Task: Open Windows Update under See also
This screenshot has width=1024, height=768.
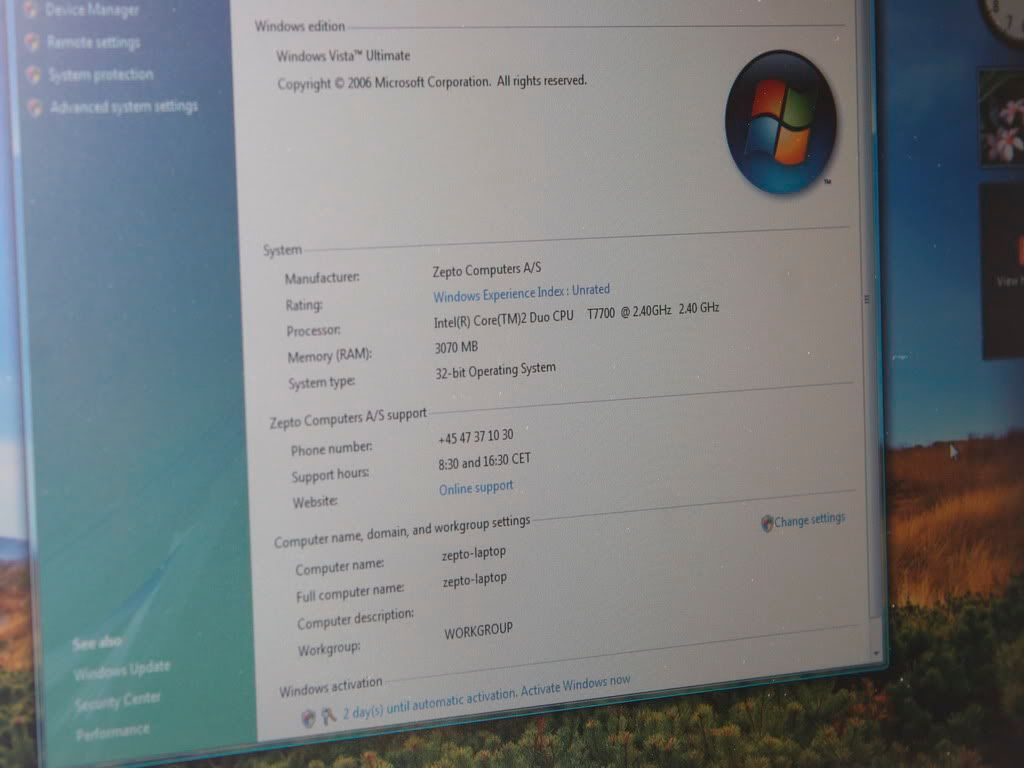Action: coord(122,669)
